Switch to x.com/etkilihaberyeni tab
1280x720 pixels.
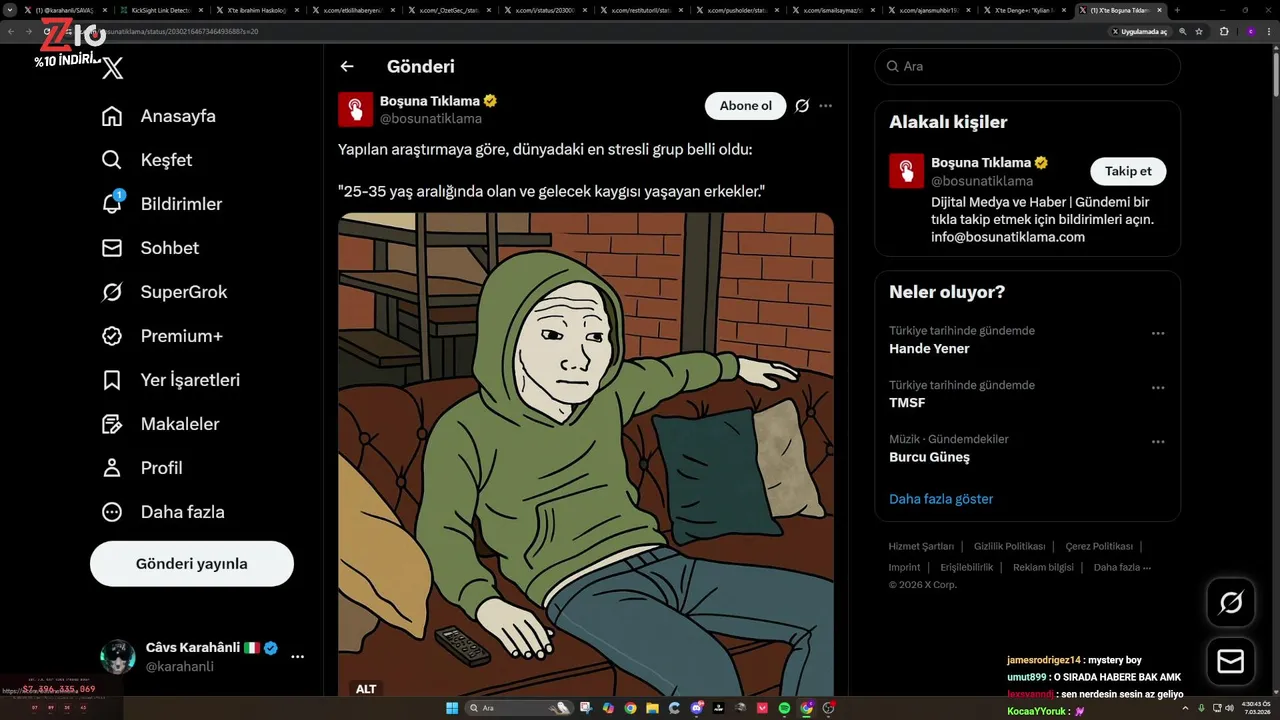pyautogui.click(x=353, y=10)
